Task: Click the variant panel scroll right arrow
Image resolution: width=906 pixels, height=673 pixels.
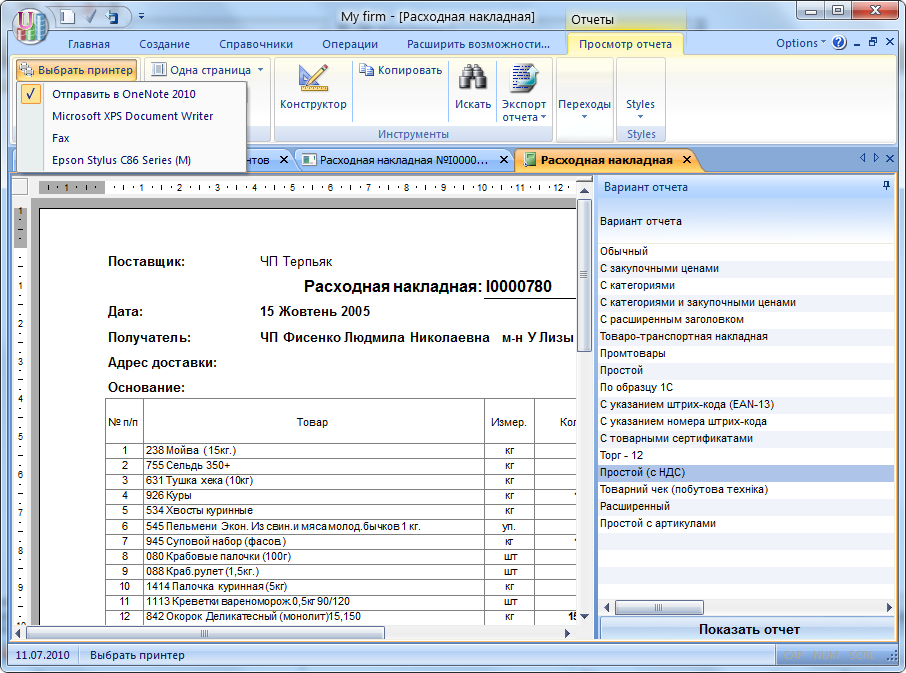Action: pyautogui.click(x=889, y=607)
